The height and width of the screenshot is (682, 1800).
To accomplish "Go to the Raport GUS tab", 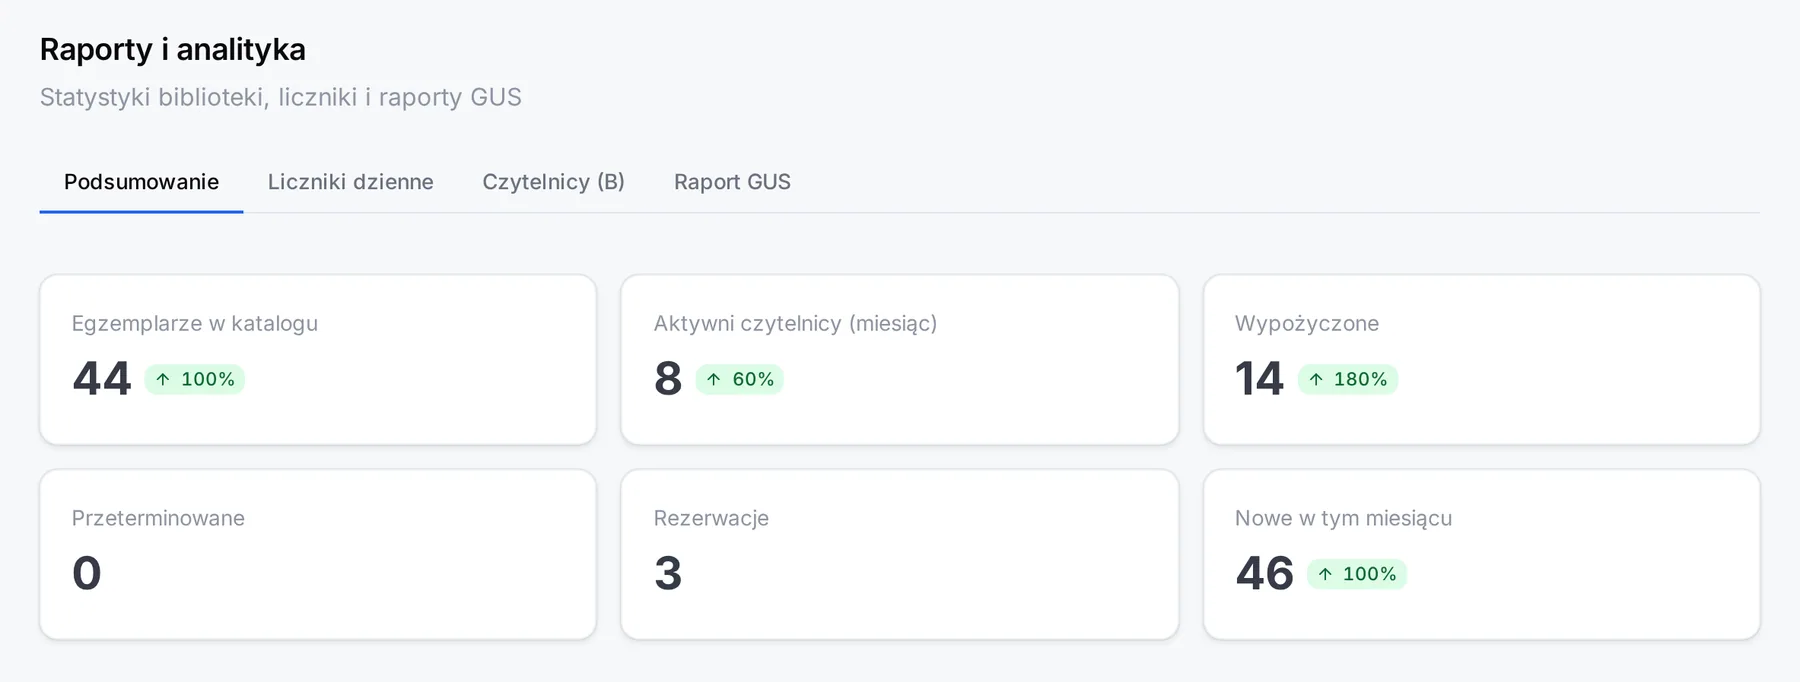I will (x=732, y=182).
